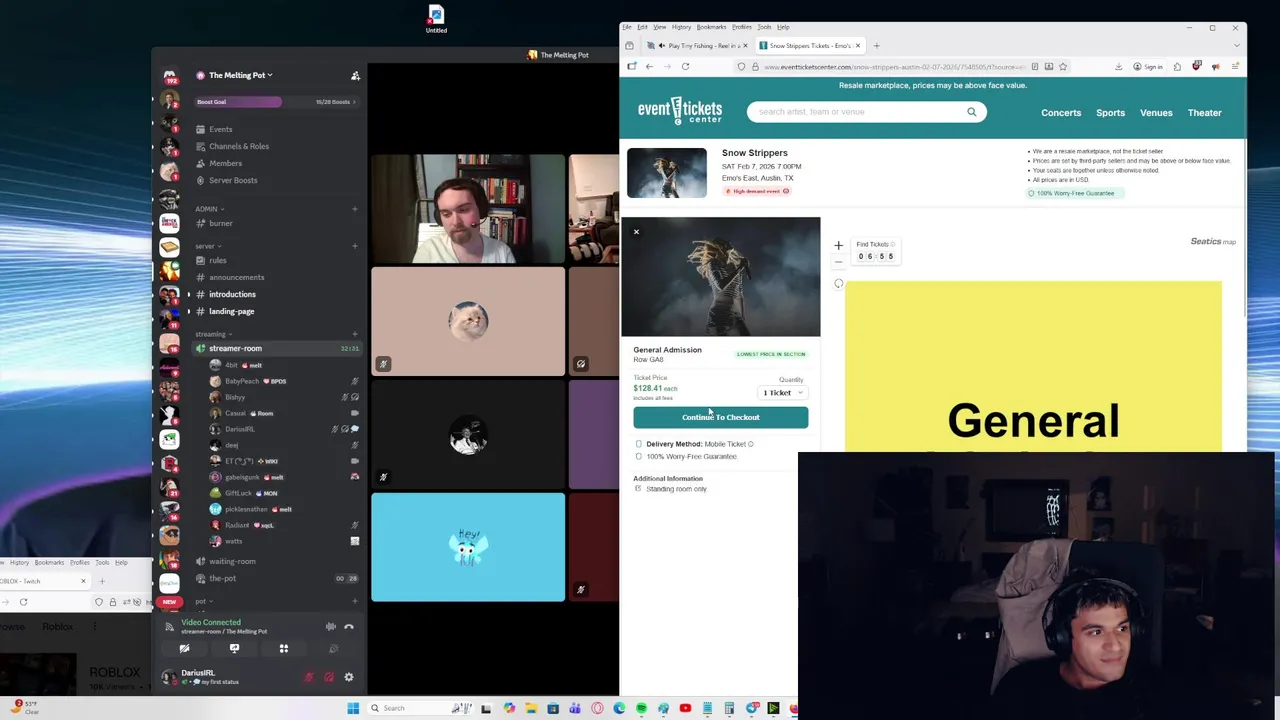
Task: Open the Discord direct messages home icon
Action: pos(170,75)
